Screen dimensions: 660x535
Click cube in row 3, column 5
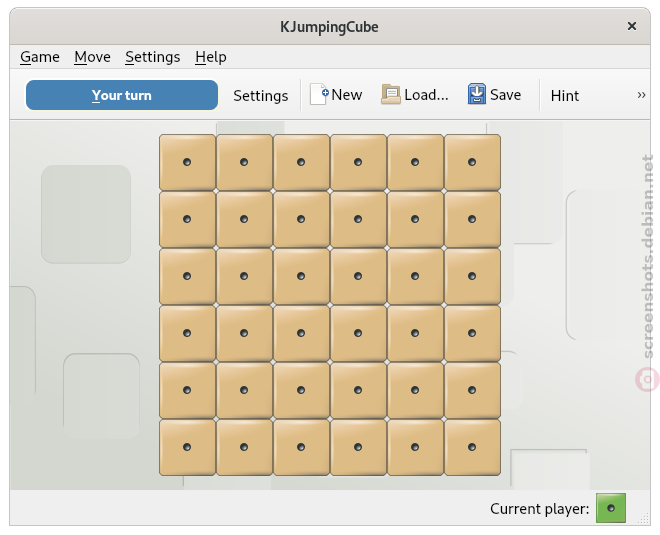pyautogui.click(x=415, y=277)
